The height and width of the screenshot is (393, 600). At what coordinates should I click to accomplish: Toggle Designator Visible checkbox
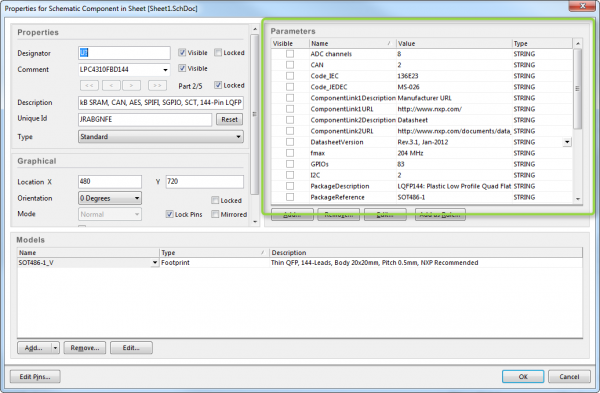coord(182,52)
